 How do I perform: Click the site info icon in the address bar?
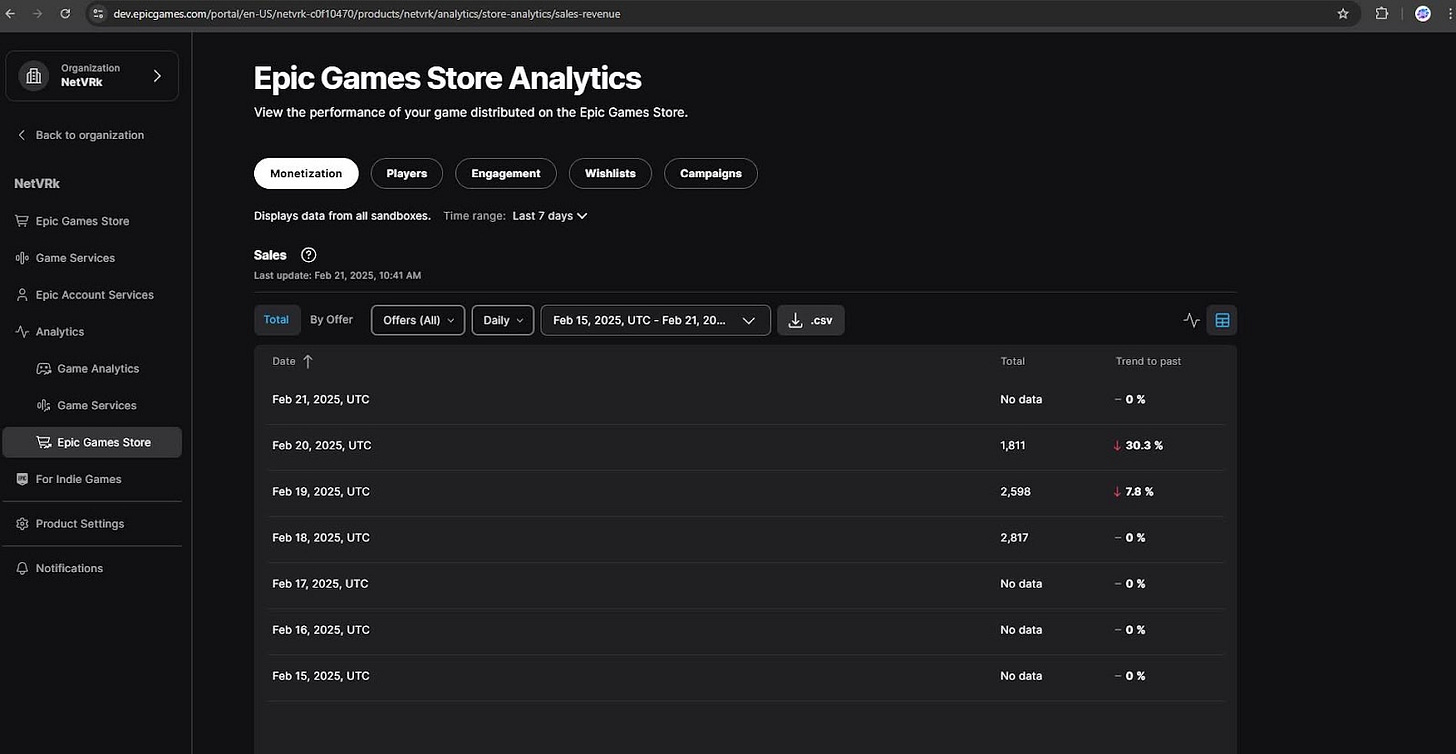(98, 14)
